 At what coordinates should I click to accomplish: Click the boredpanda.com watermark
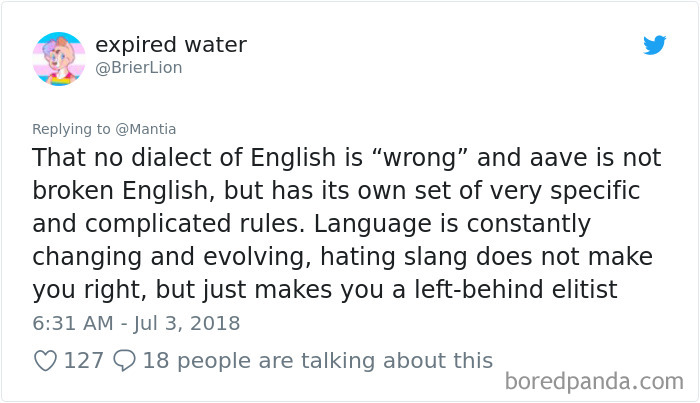594,380
